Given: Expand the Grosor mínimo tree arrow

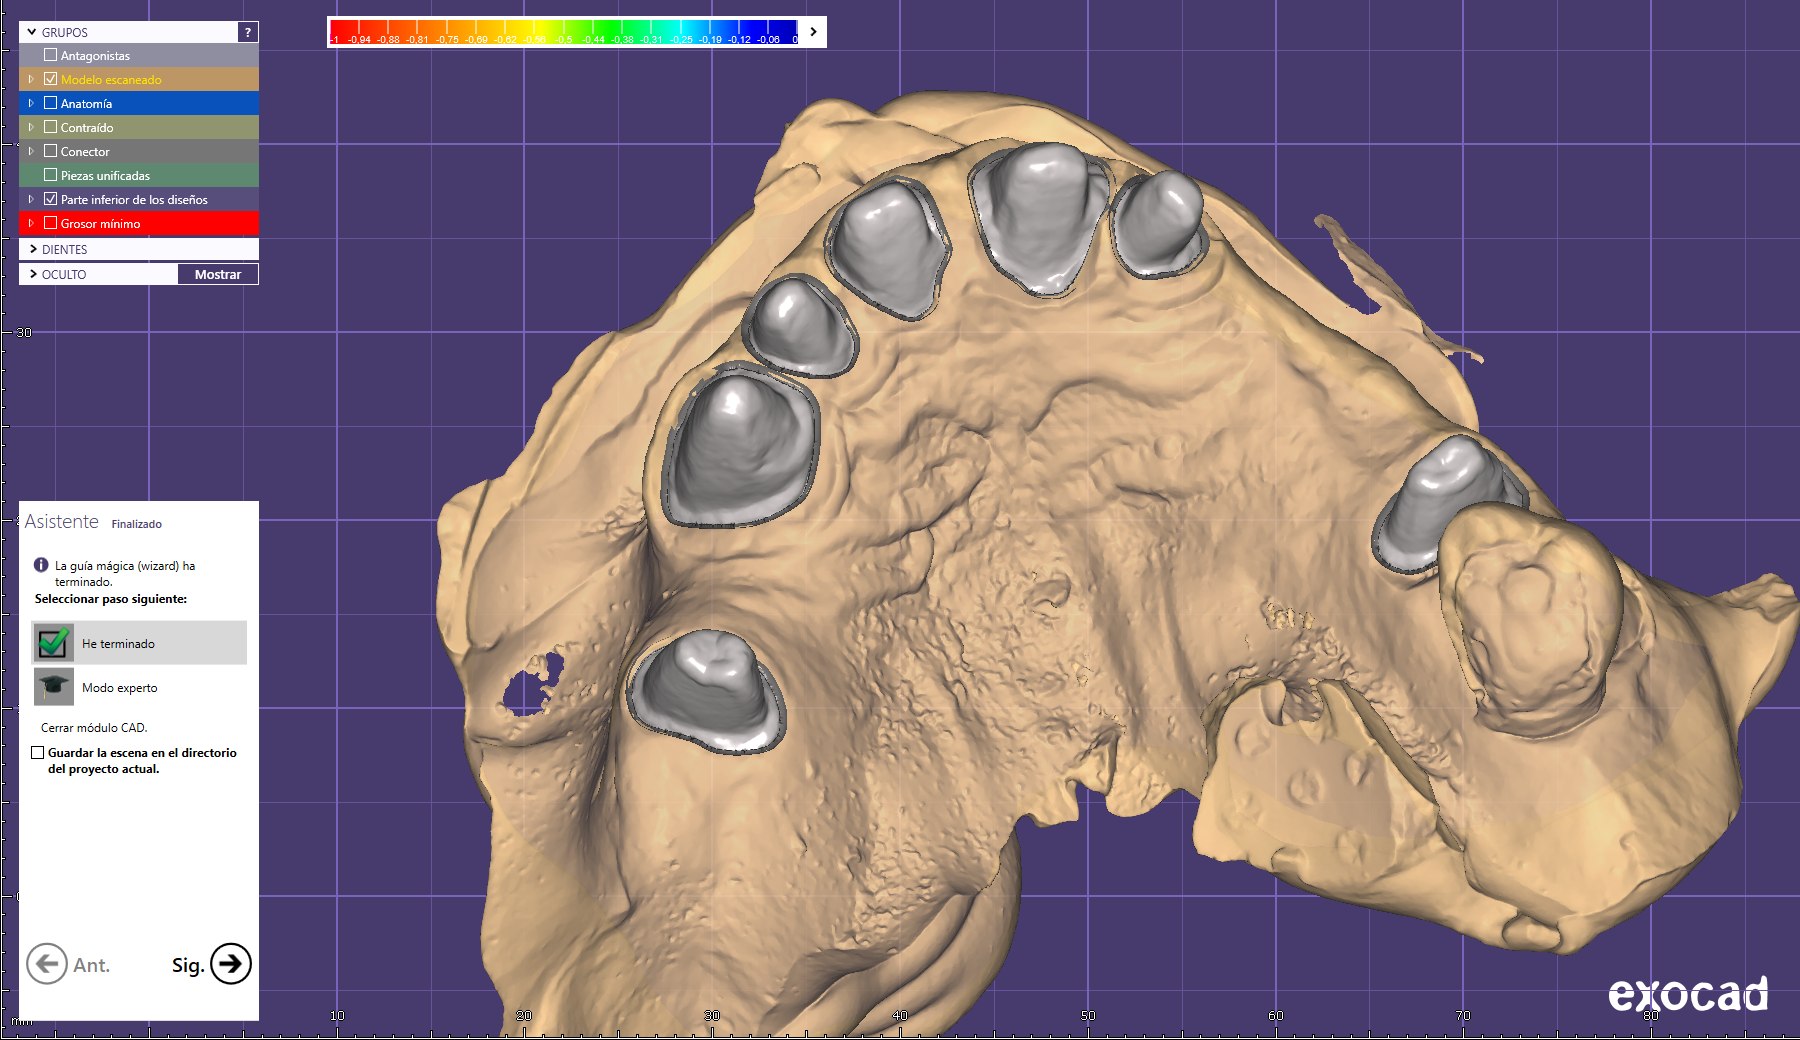Looking at the screenshot, I should (31, 223).
